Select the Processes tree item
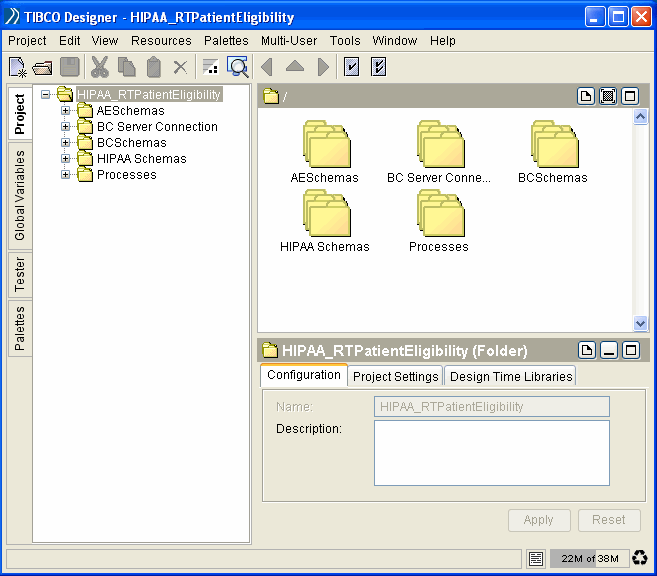Image resolution: width=657 pixels, height=576 pixels. coord(127,175)
